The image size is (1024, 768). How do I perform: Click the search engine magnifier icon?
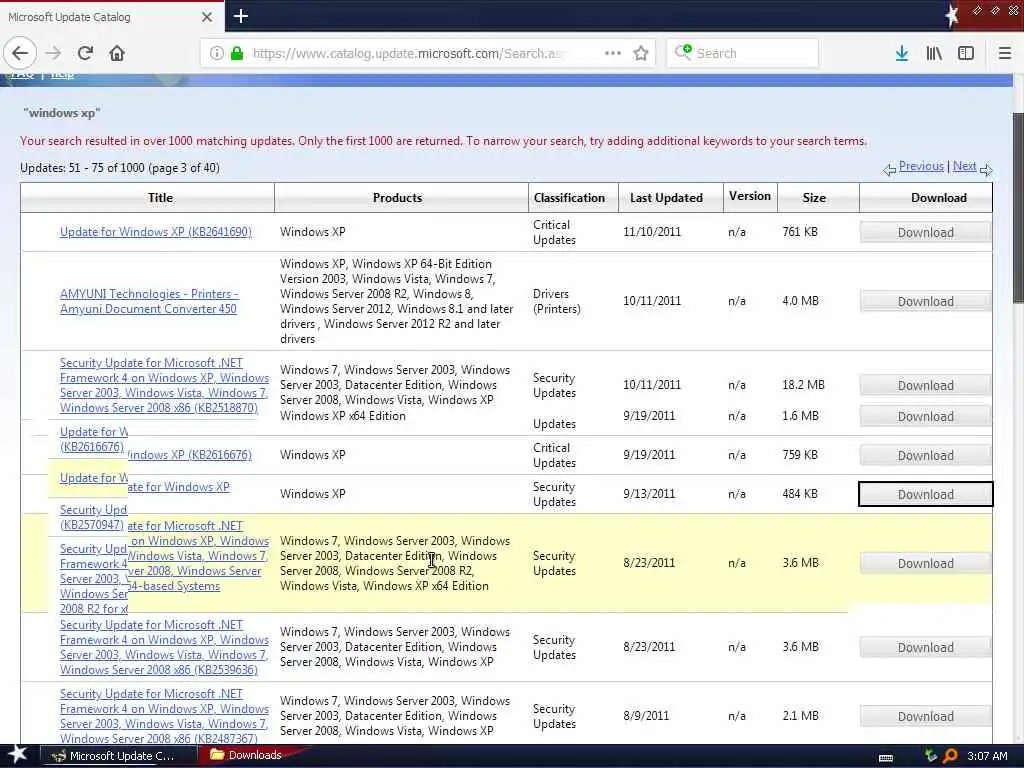pos(682,52)
